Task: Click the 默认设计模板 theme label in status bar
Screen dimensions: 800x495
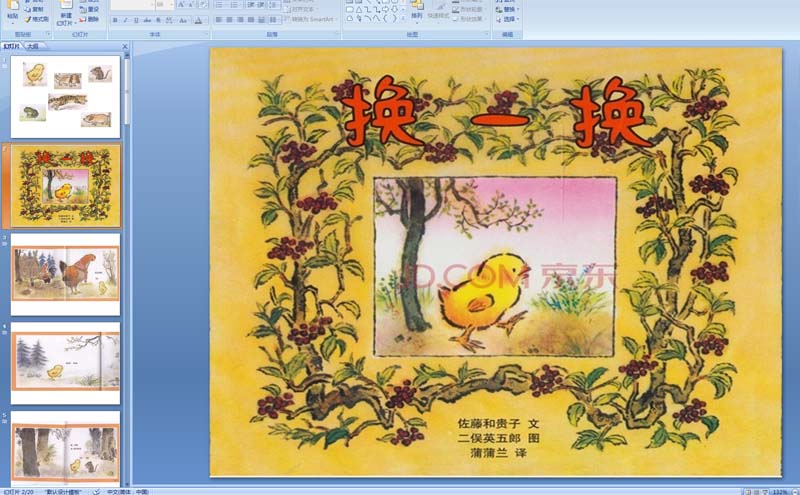Action: pos(63,492)
